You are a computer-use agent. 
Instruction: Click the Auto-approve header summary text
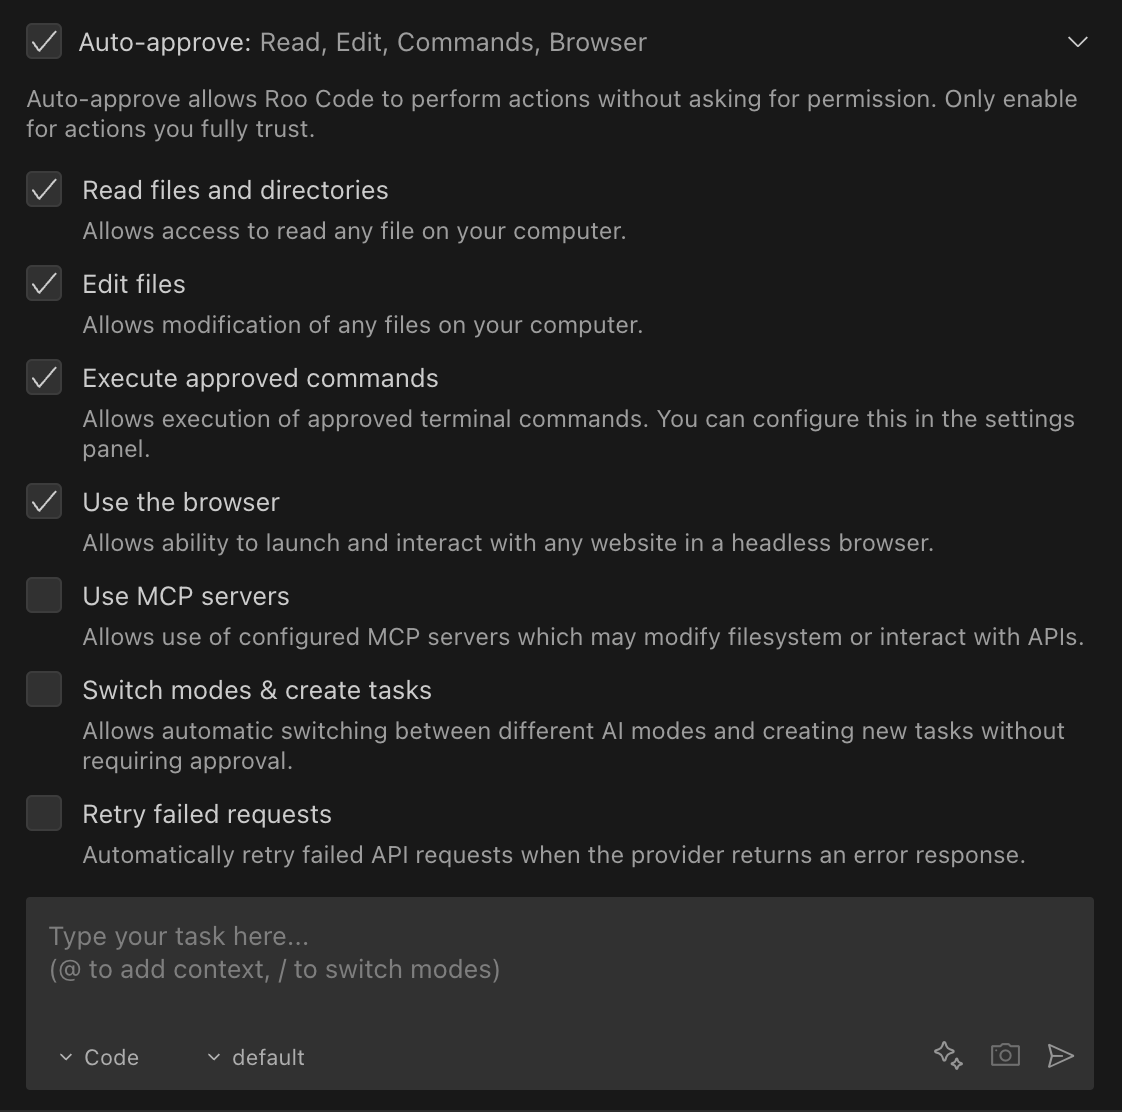362,42
